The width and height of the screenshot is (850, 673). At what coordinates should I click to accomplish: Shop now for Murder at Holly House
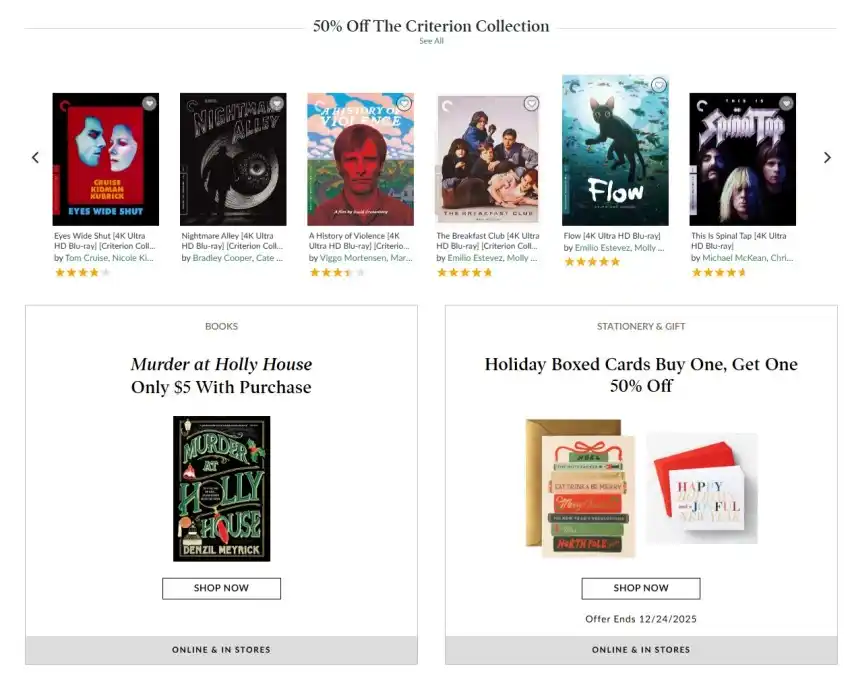pos(221,588)
